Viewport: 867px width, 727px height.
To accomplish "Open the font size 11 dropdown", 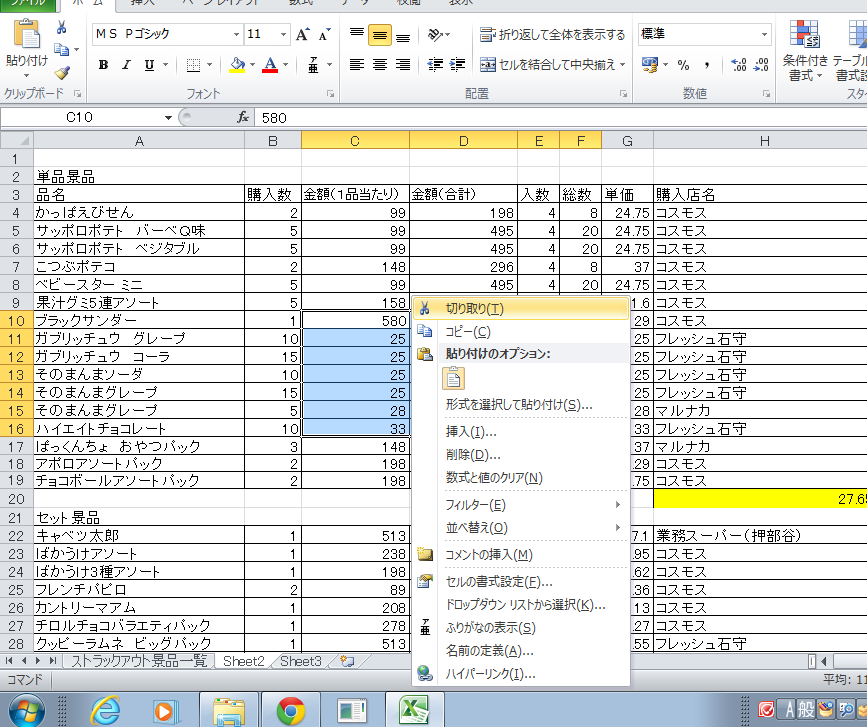I will 283,34.
